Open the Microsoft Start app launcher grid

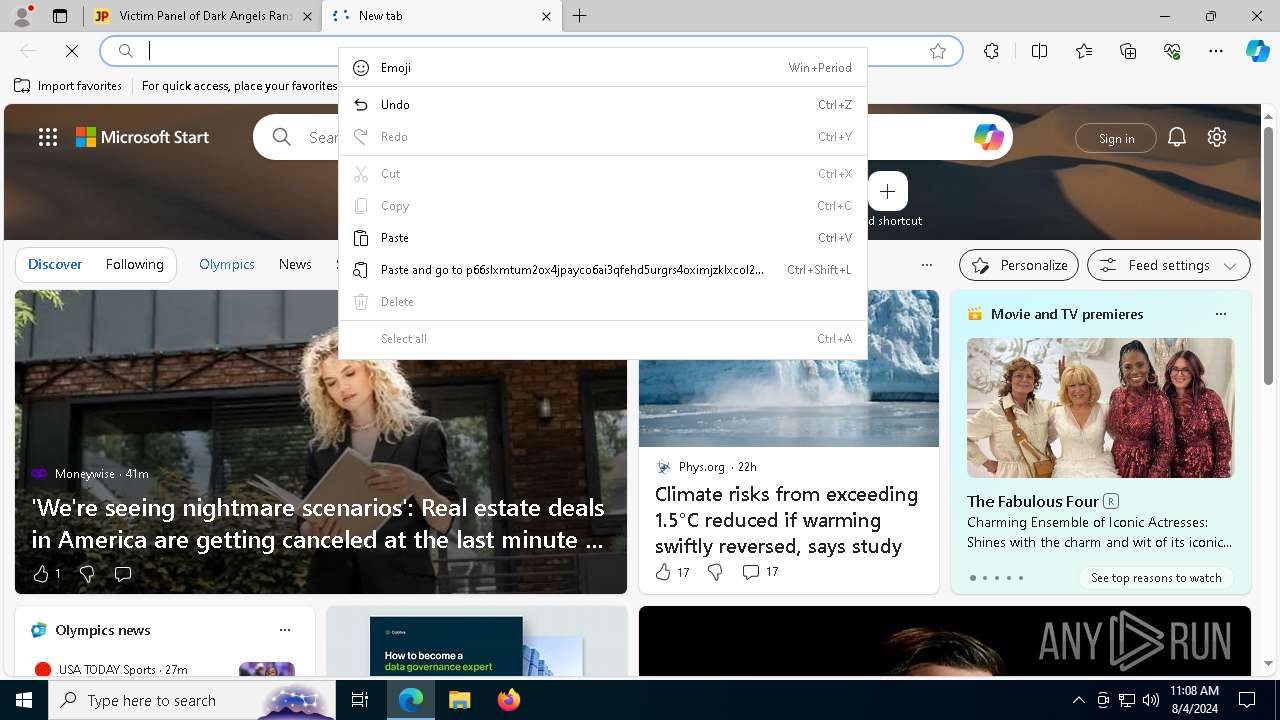[48, 137]
